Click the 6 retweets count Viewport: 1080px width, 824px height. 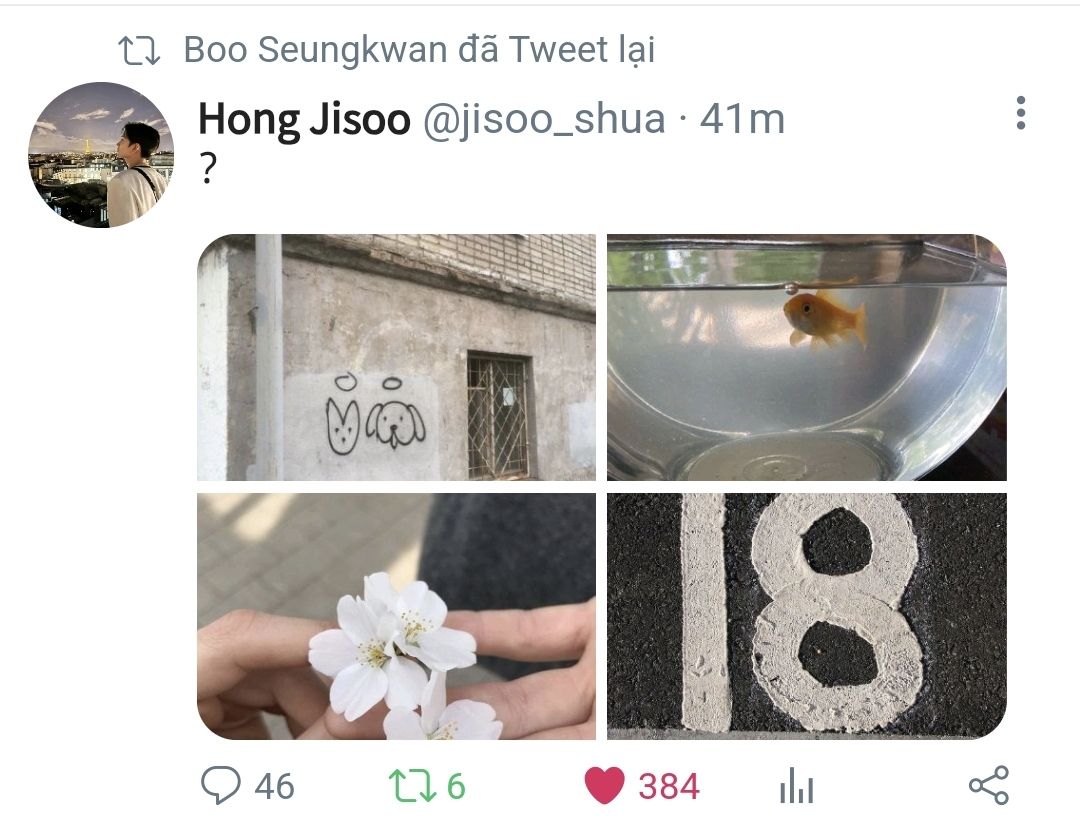tap(456, 787)
